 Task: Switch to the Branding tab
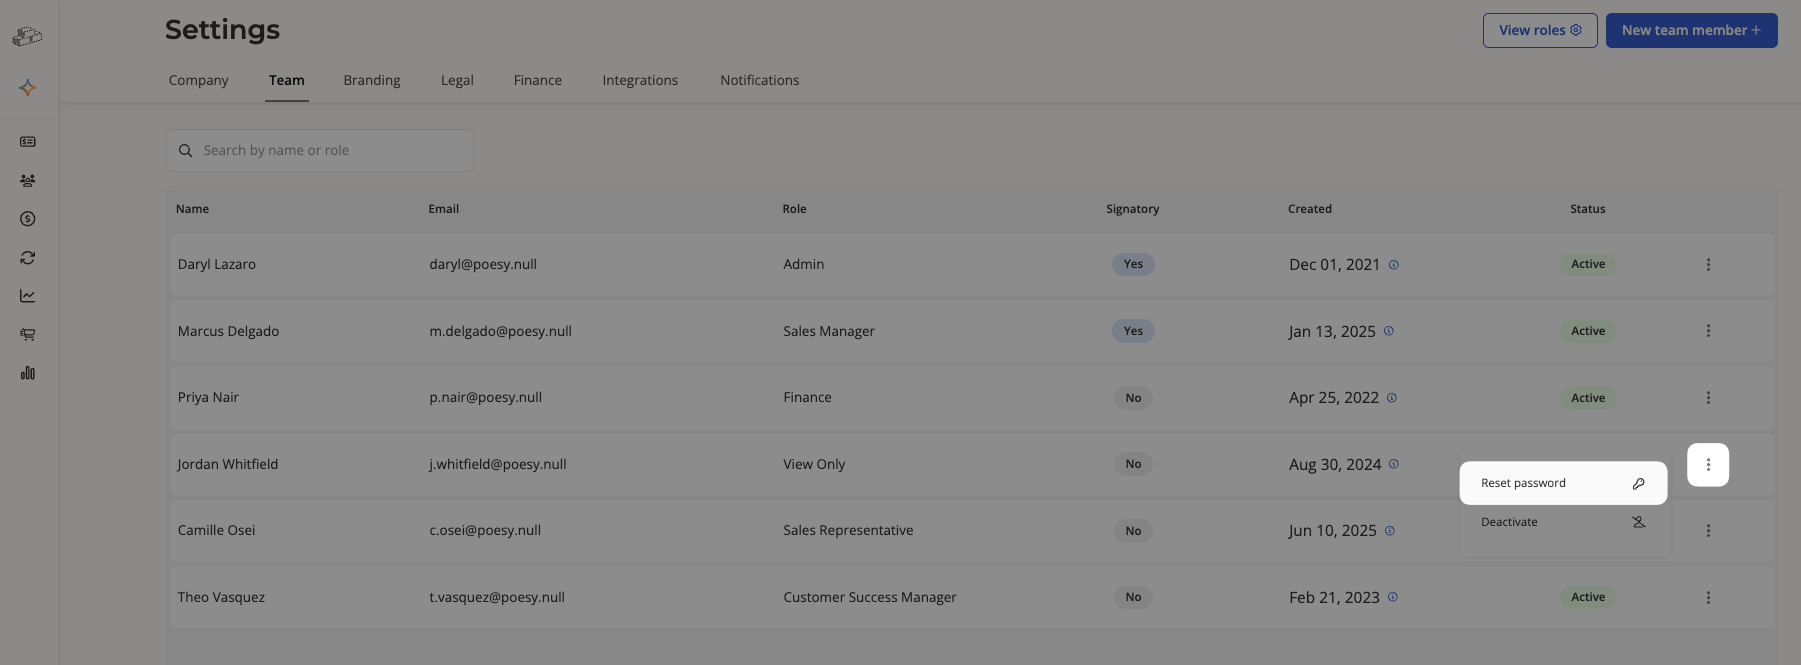[x=372, y=80]
